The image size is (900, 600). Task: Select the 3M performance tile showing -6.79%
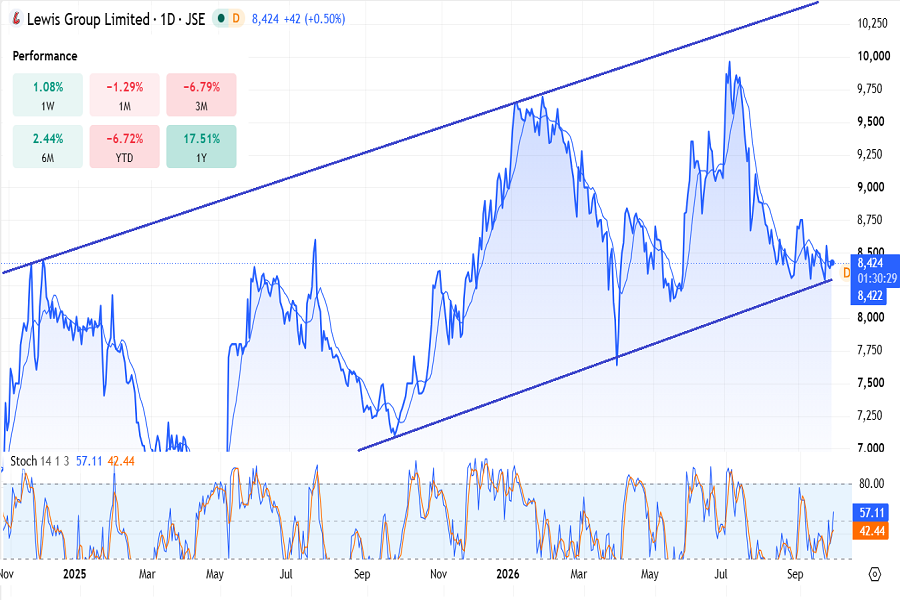[201, 95]
